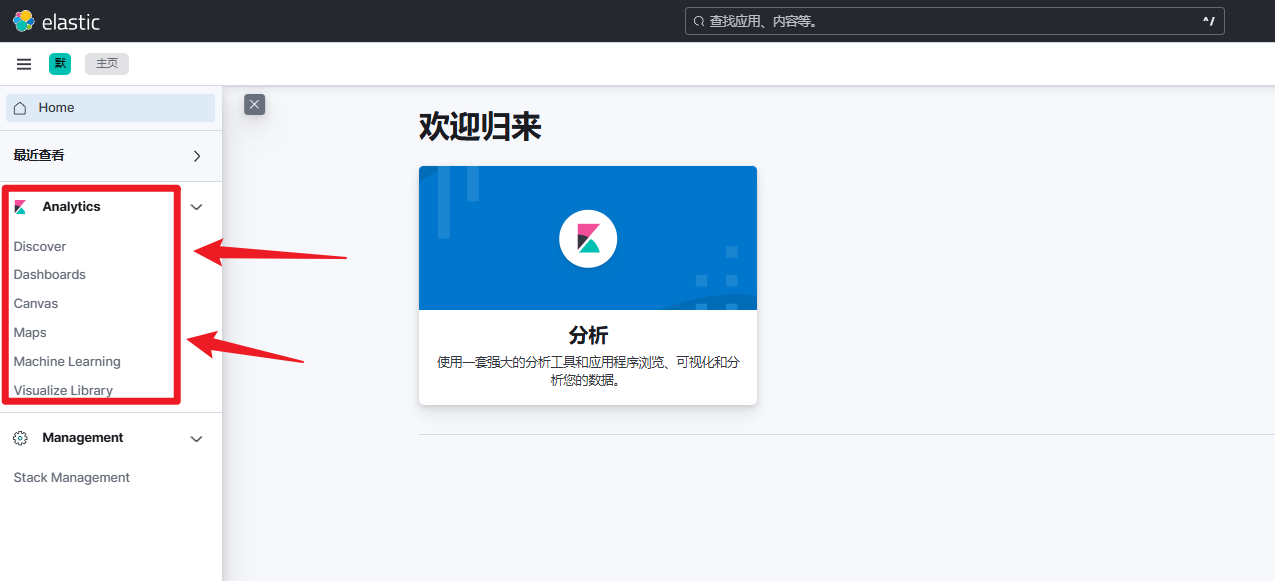Click the Management section heading
The width and height of the screenshot is (1275, 581).
pyautogui.click(x=83, y=438)
